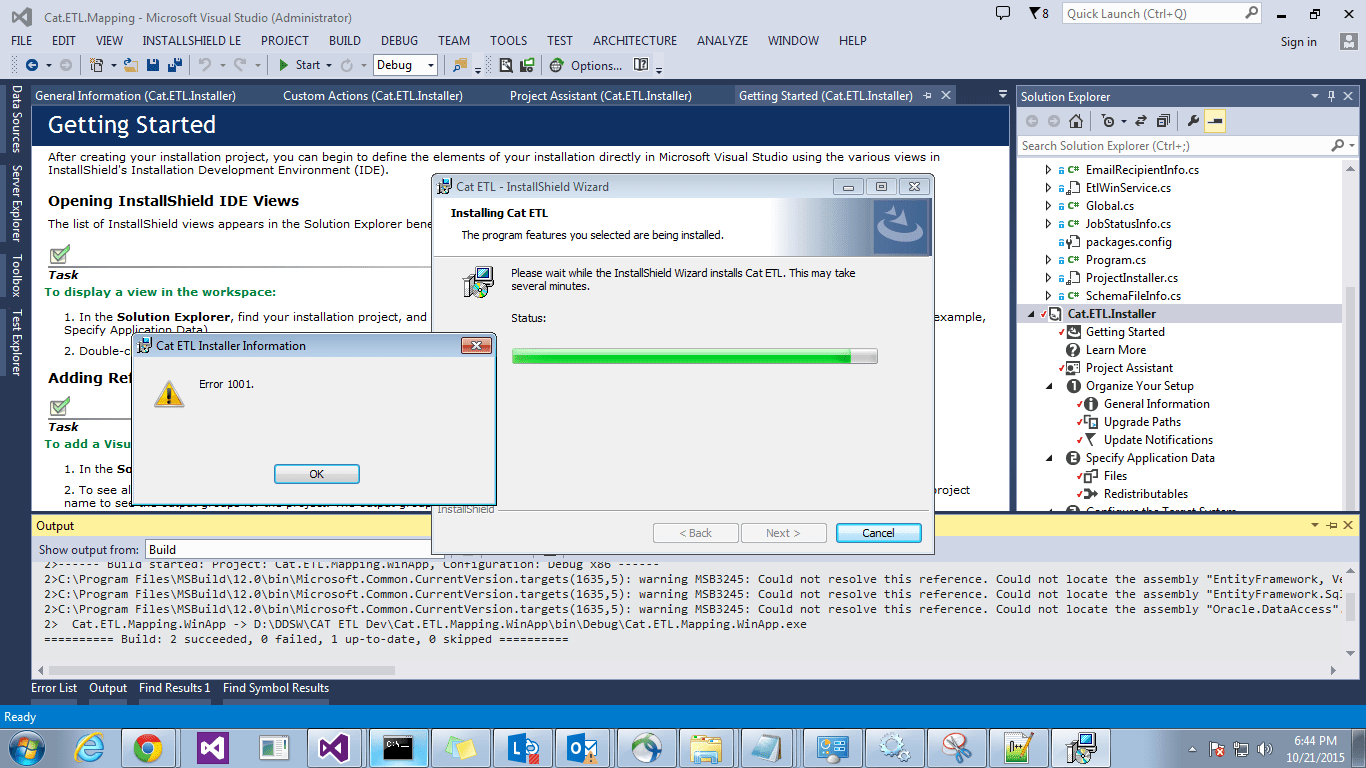Open the Start button dropdown arrow
Image resolution: width=1366 pixels, height=768 pixels.
pyautogui.click(x=329, y=65)
